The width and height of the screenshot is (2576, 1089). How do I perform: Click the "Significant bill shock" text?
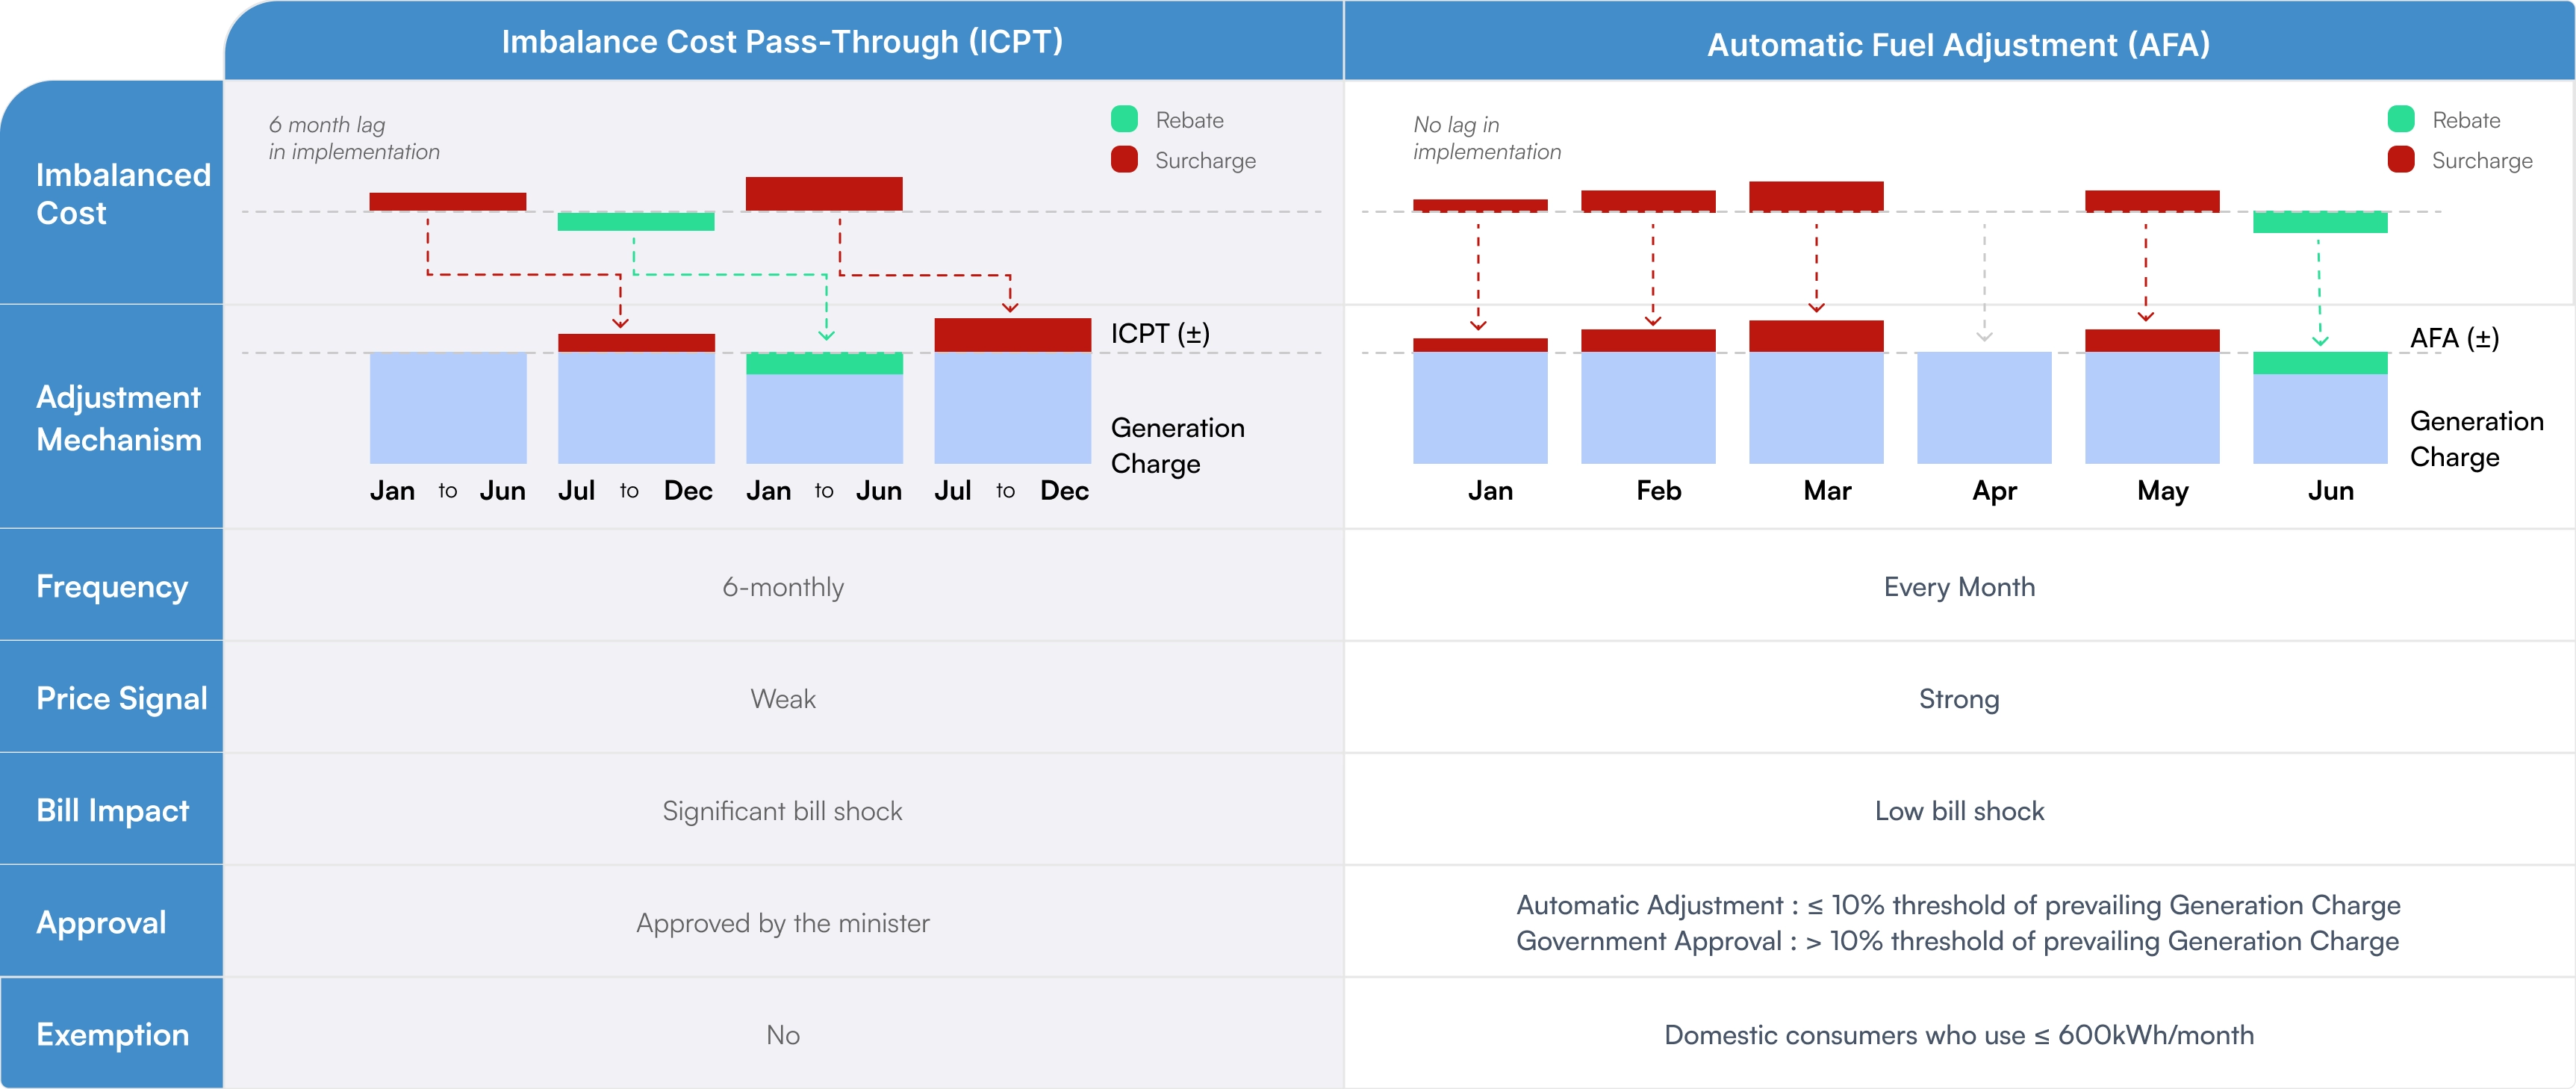click(x=782, y=811)
